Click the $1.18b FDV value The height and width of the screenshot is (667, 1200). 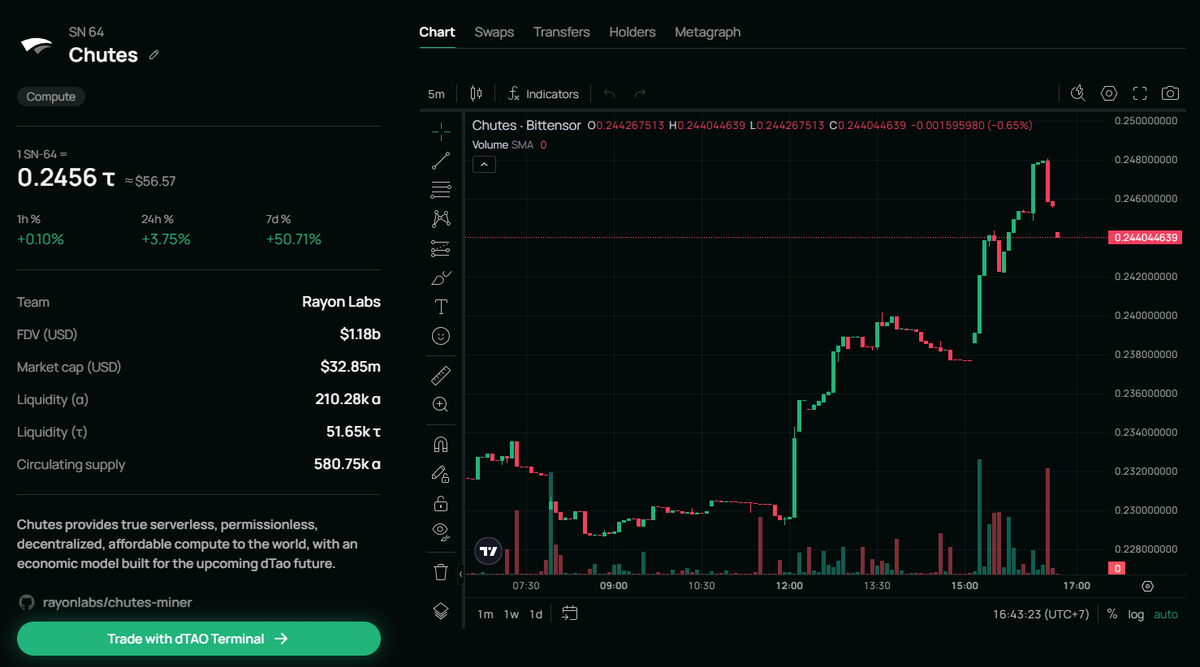tap(360, 334)
